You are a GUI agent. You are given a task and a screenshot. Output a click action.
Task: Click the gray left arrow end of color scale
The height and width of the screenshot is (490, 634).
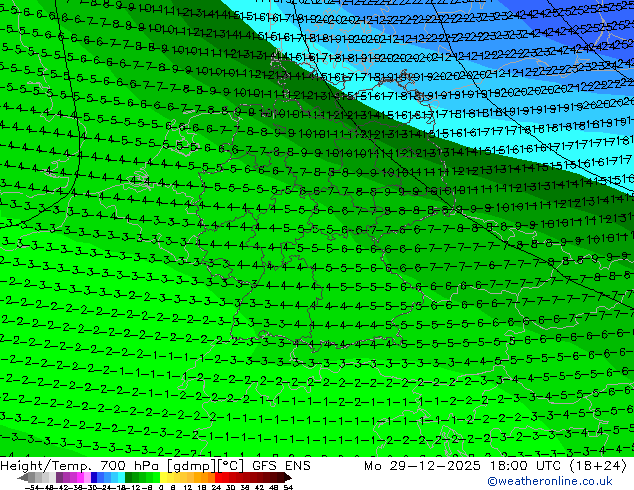[23, 477]
